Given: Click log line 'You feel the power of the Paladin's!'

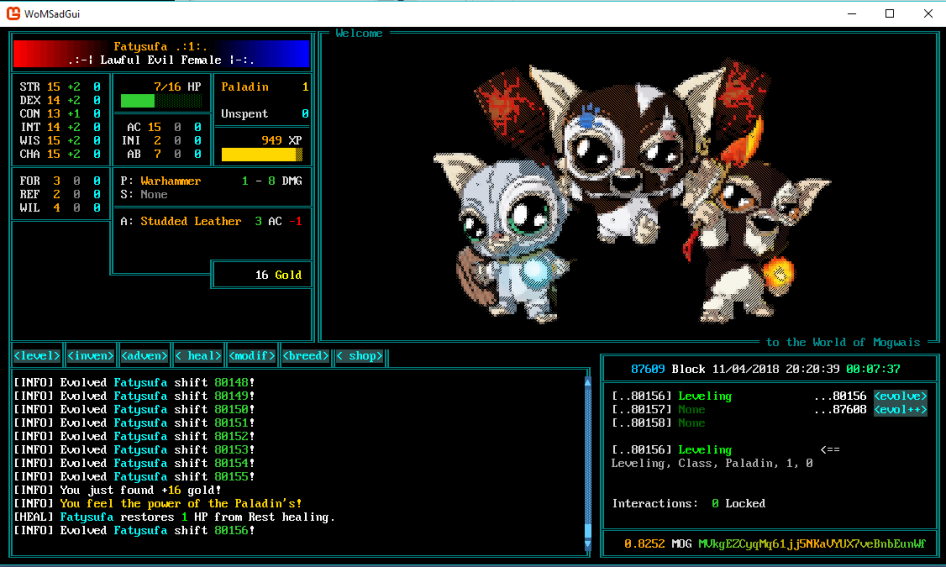Looking at the screenshot, I should tap(157, 504).
